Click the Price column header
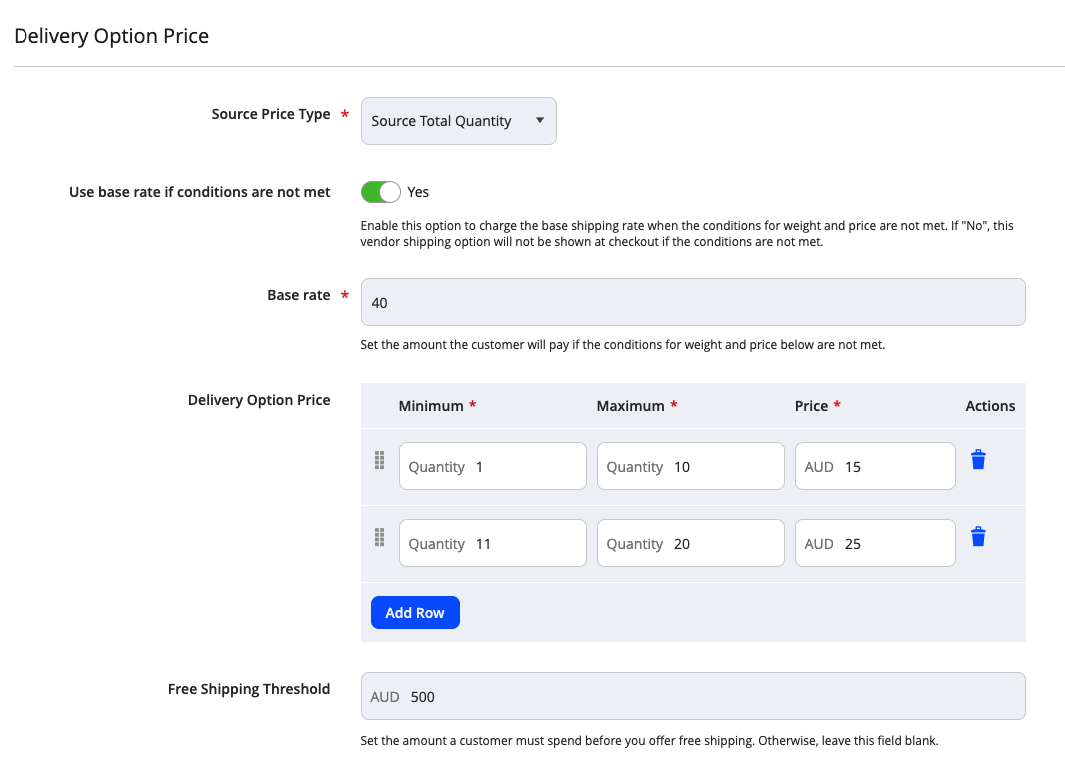This screenshot has width=1065, height=781. click(811, 406)
